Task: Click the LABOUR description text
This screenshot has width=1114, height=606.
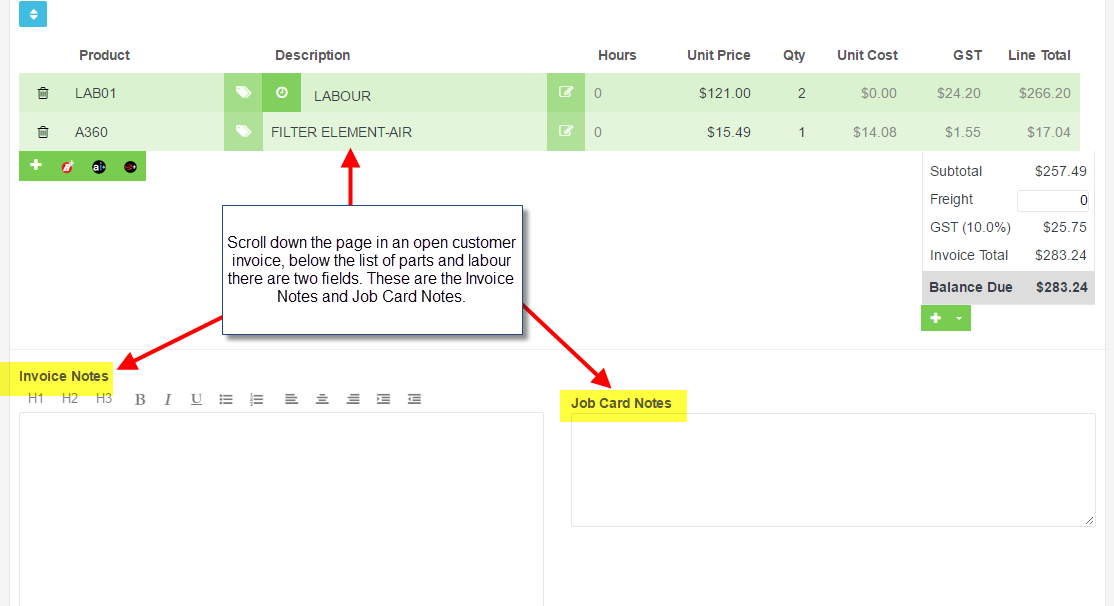Action: point(342,96)
